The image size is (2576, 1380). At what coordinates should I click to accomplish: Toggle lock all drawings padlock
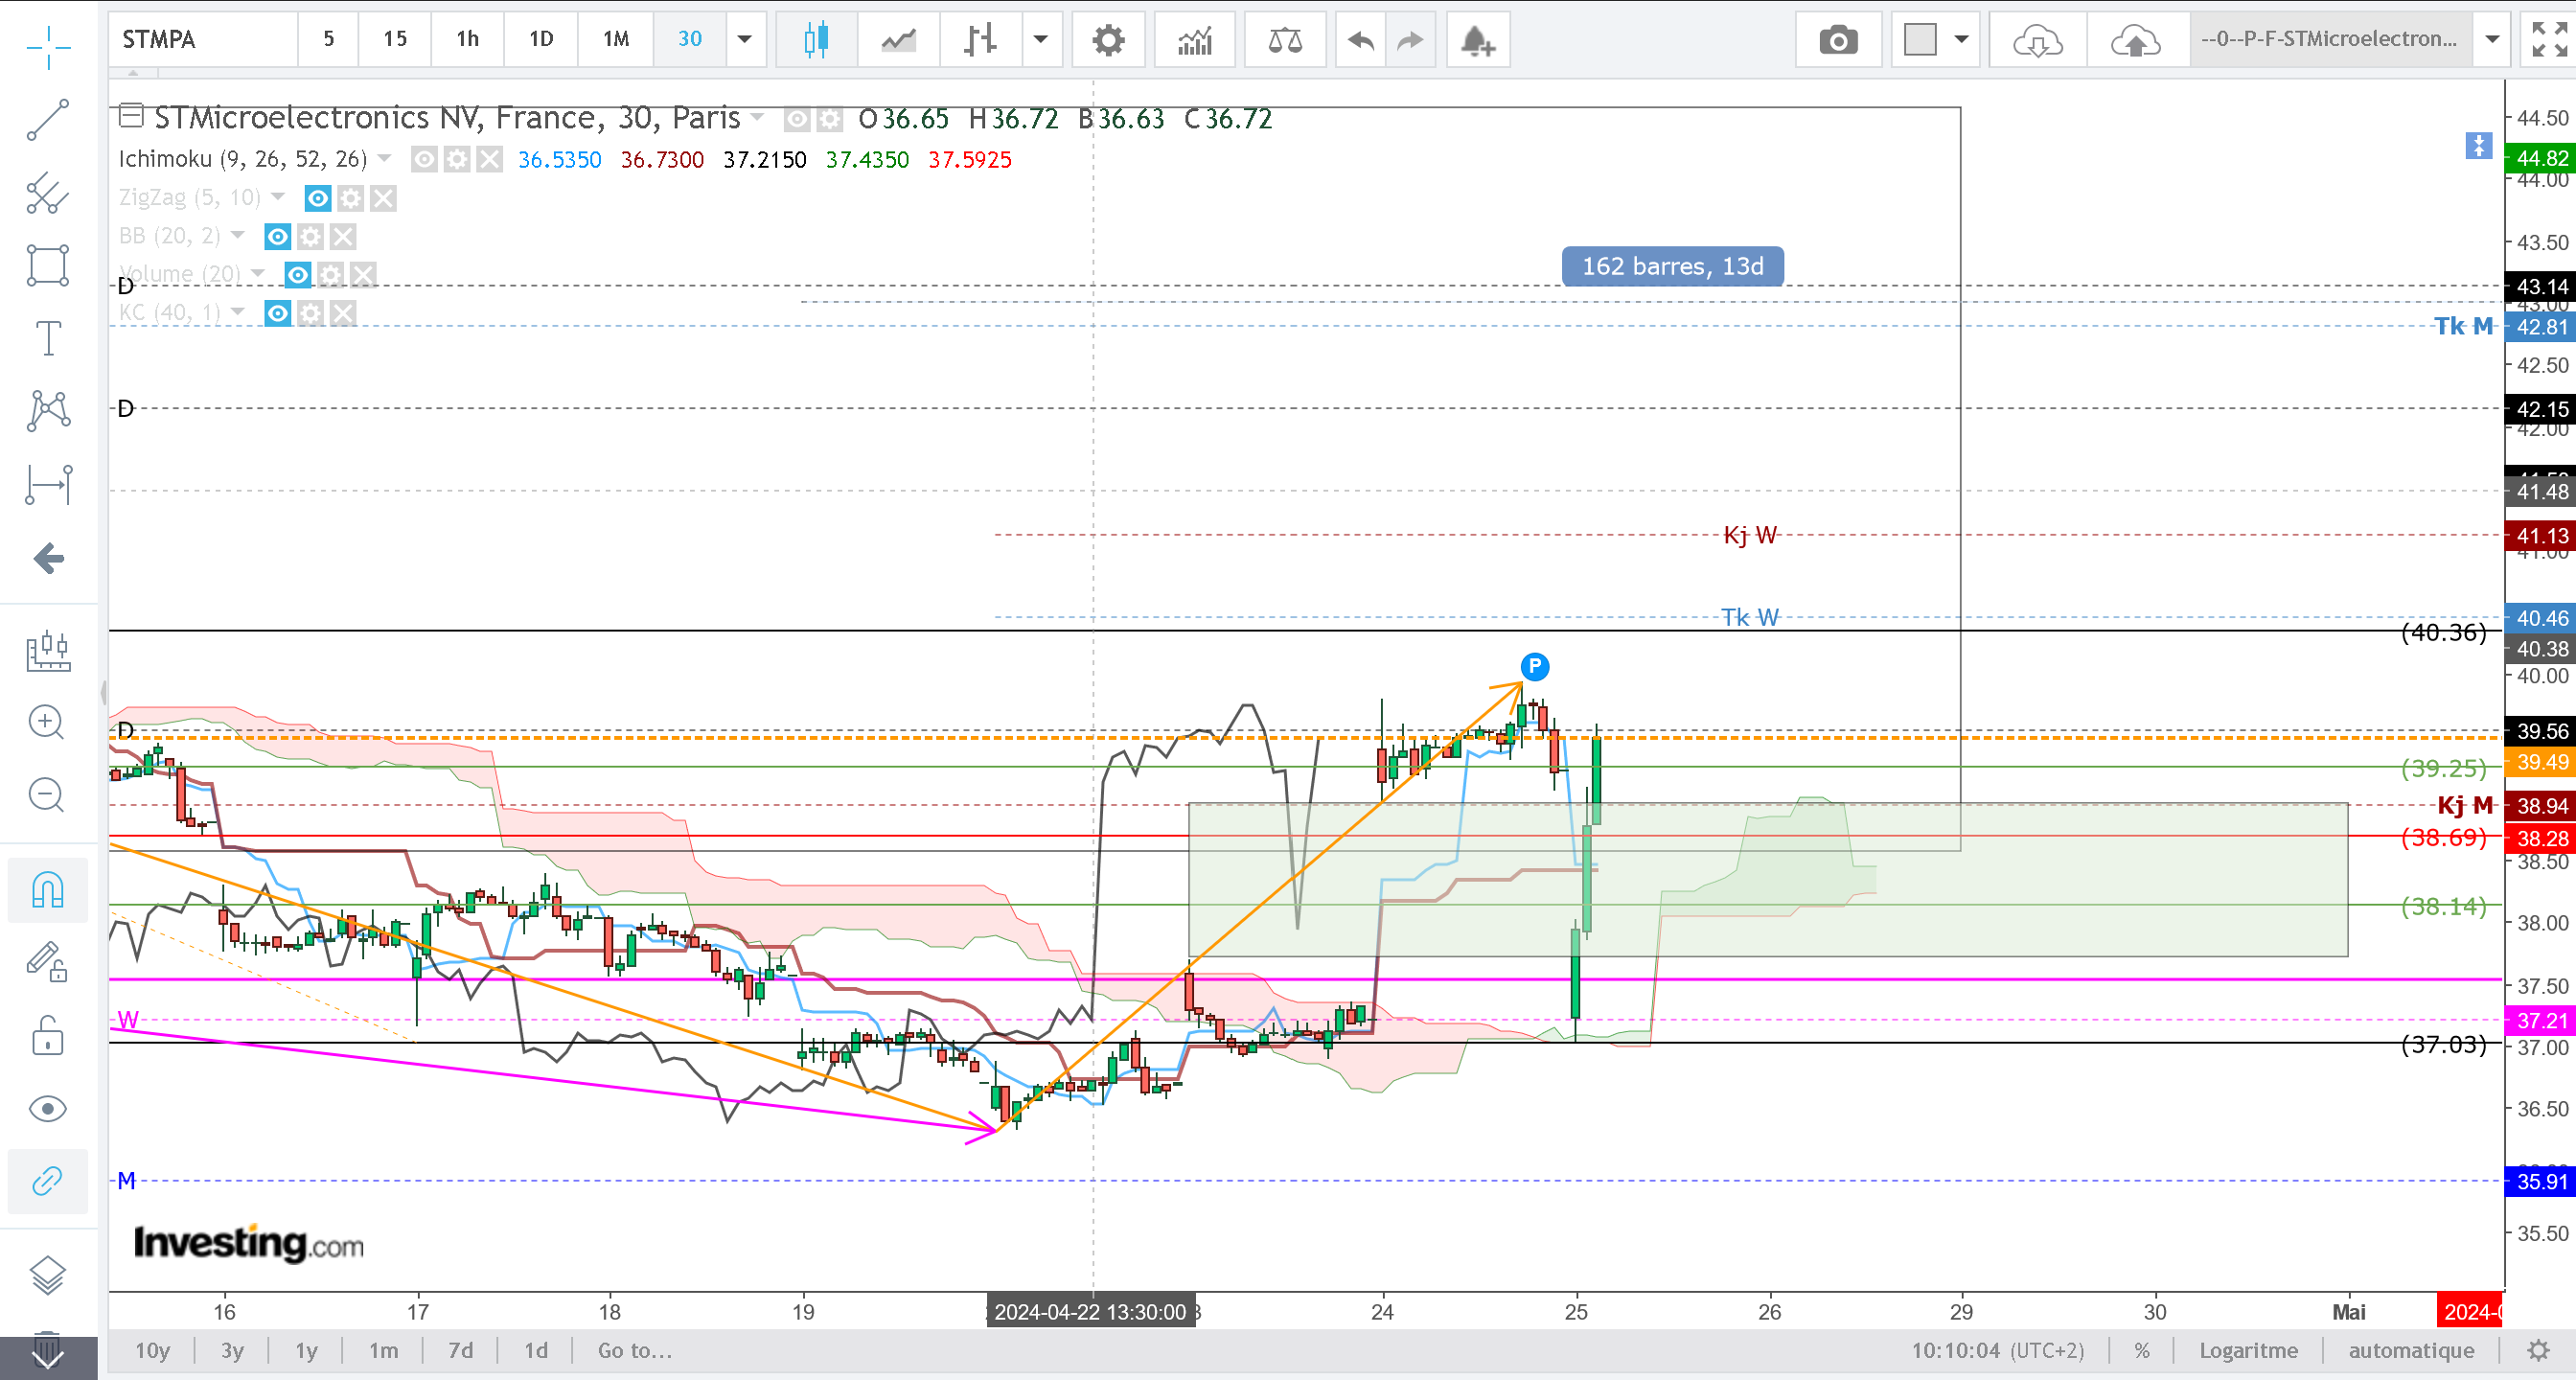pos(48,1035)
